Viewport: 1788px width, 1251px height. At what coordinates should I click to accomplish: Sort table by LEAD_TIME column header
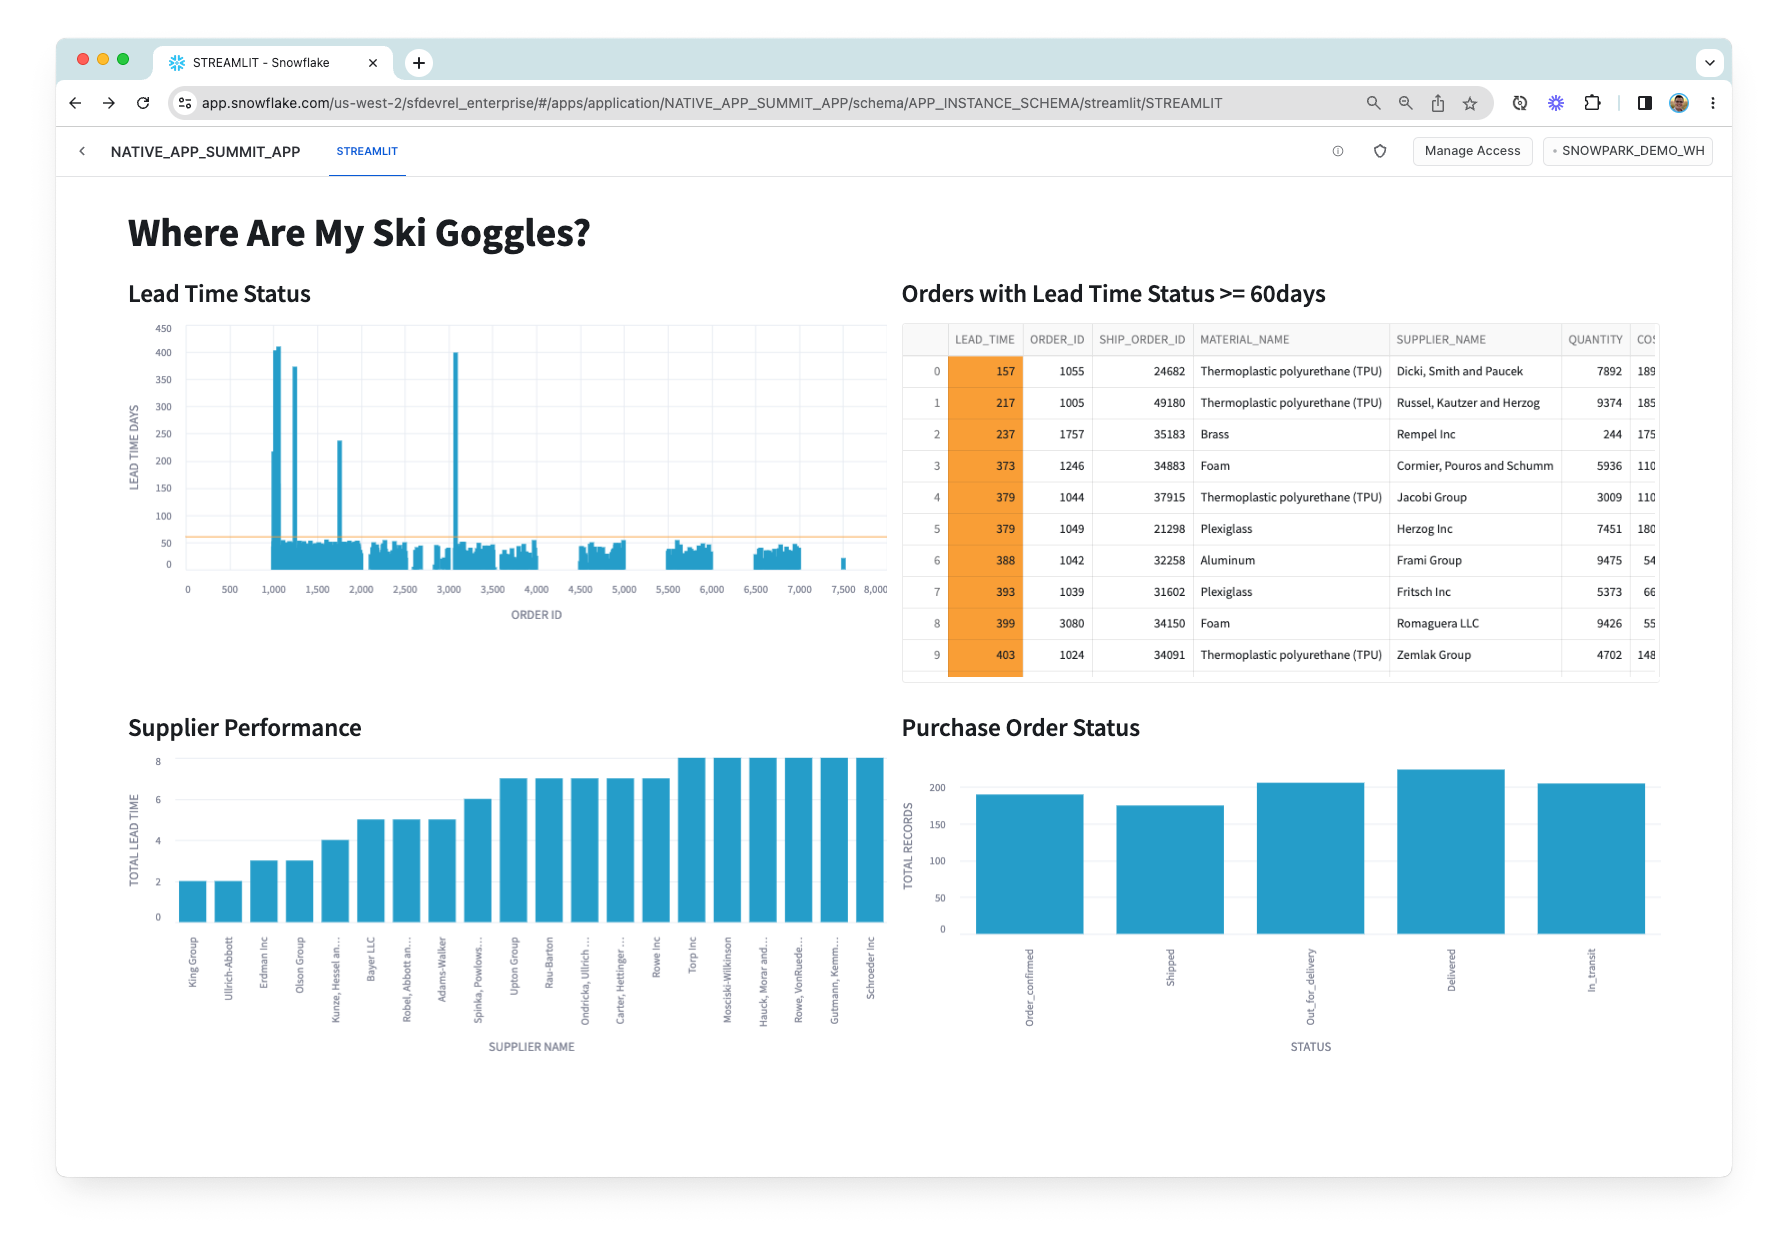click(x=984, y=340)
